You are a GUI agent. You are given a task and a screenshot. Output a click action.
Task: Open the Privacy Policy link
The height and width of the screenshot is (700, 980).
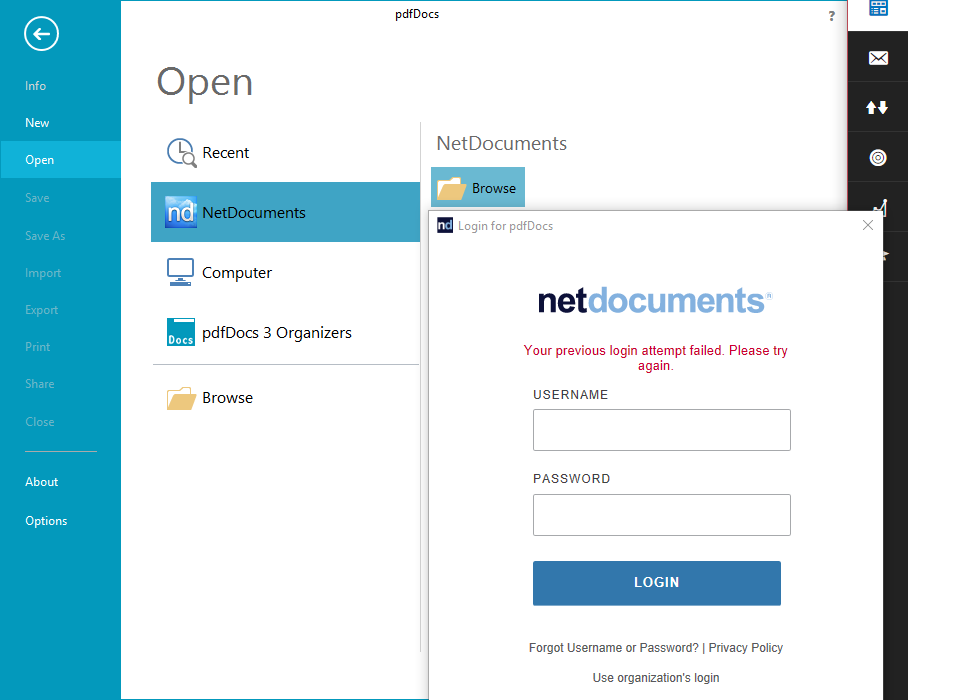coord(746,648)
